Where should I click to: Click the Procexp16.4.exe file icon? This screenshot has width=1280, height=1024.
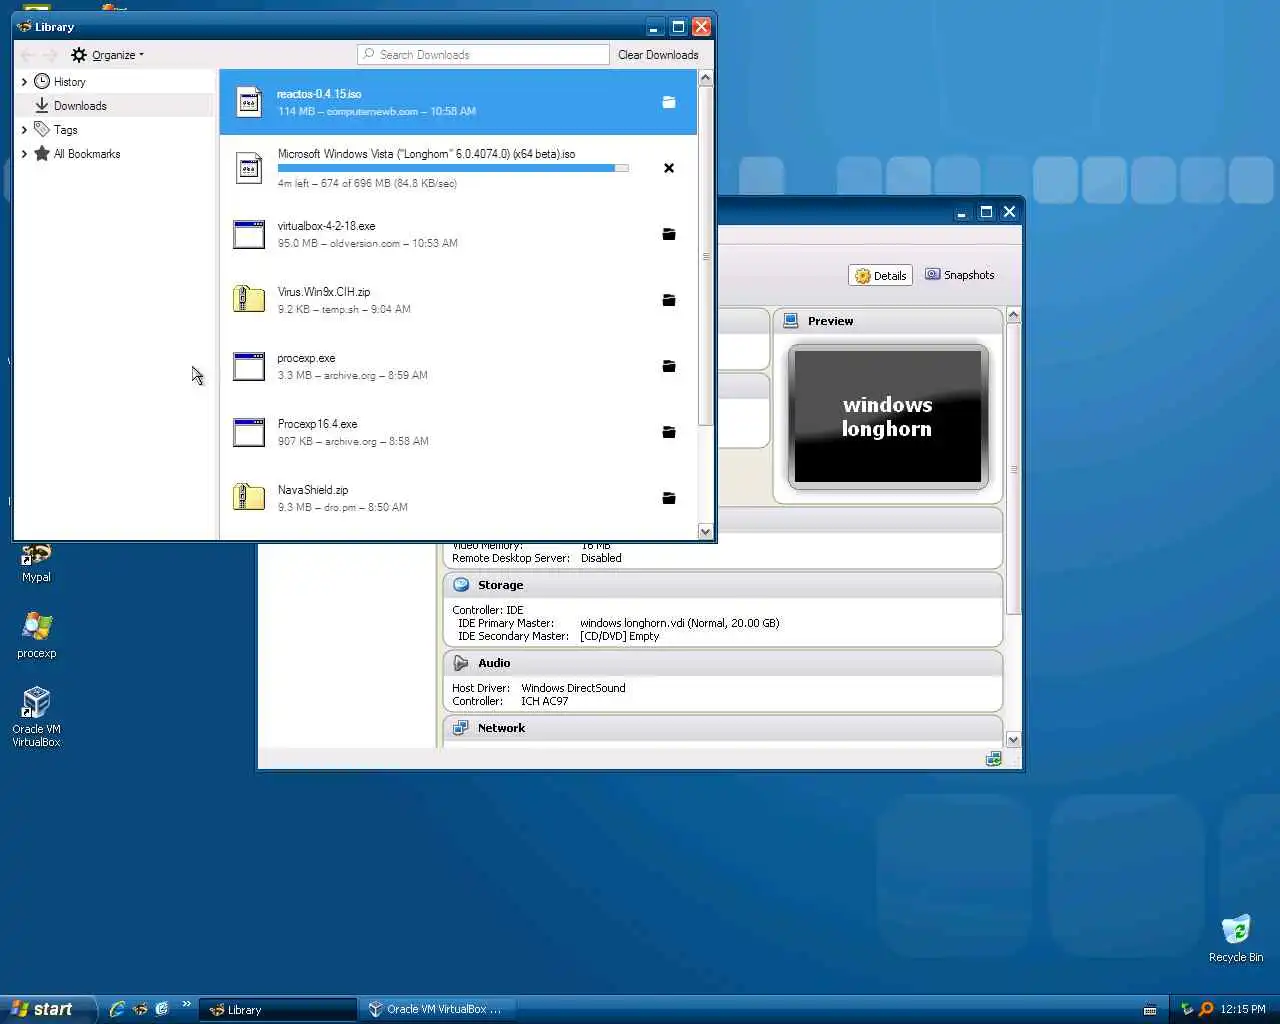[249, 432]
